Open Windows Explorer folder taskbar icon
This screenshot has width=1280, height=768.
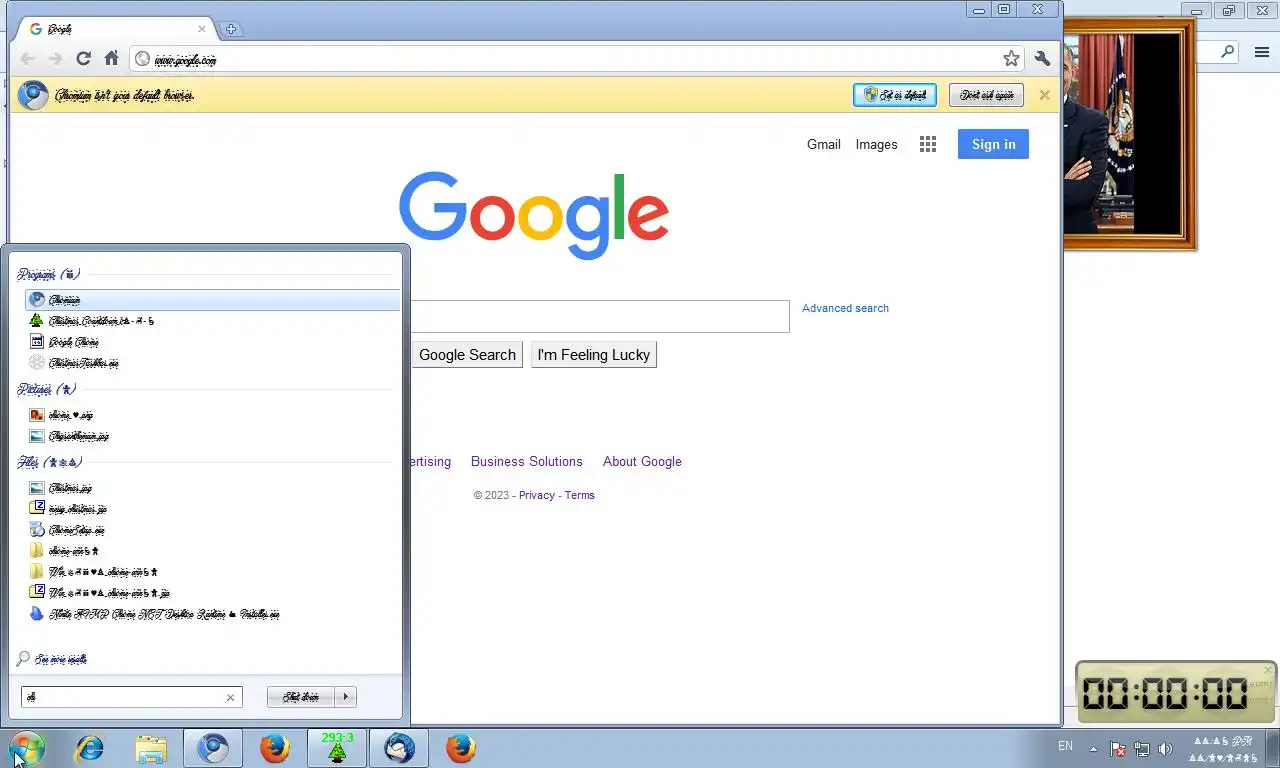coord(151,748)
